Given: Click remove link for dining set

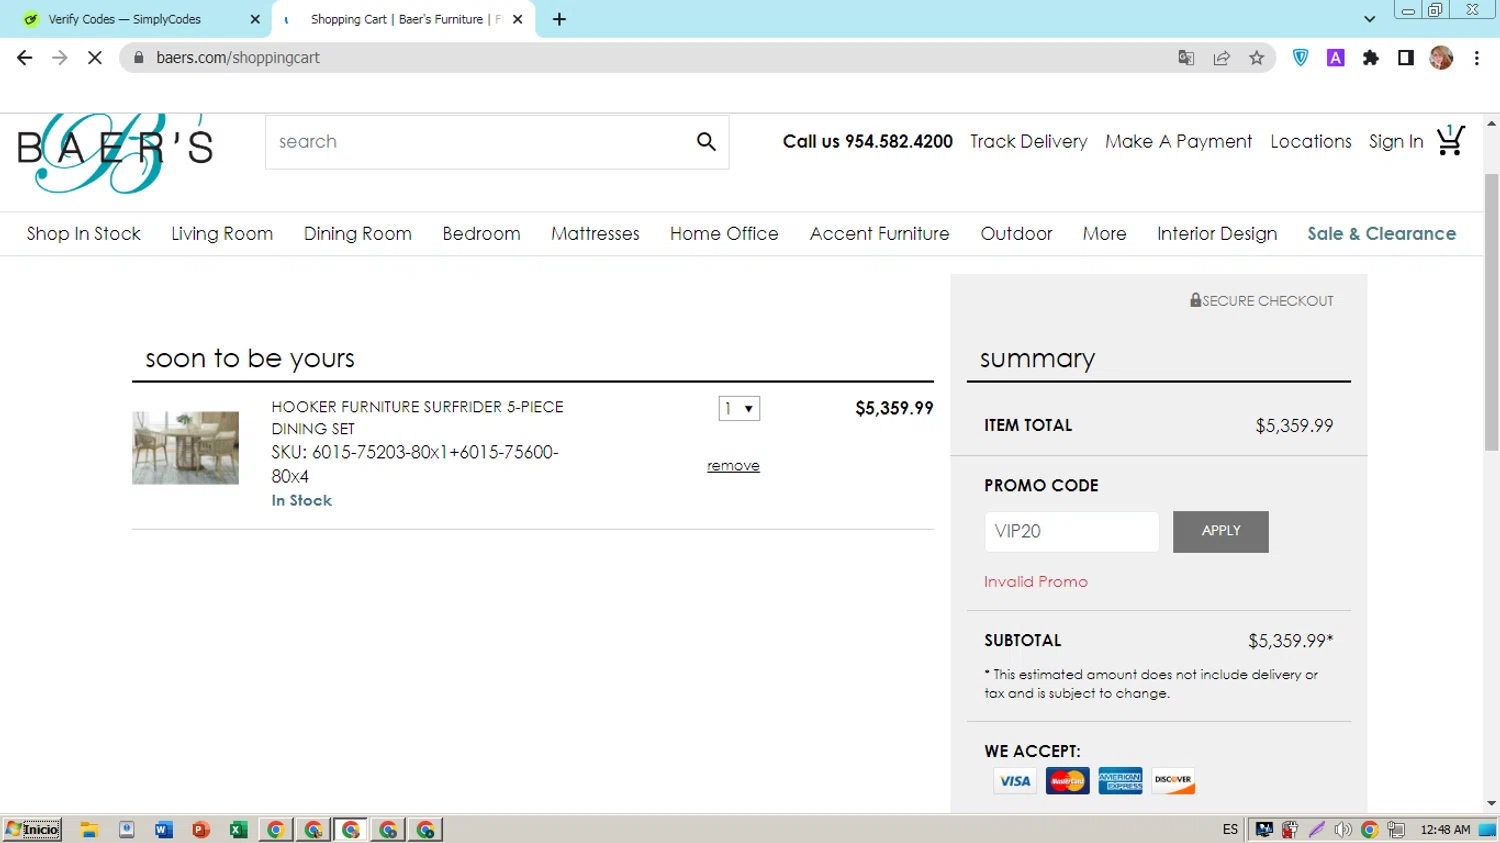Looking at the screenshot, I should point(733,466).
